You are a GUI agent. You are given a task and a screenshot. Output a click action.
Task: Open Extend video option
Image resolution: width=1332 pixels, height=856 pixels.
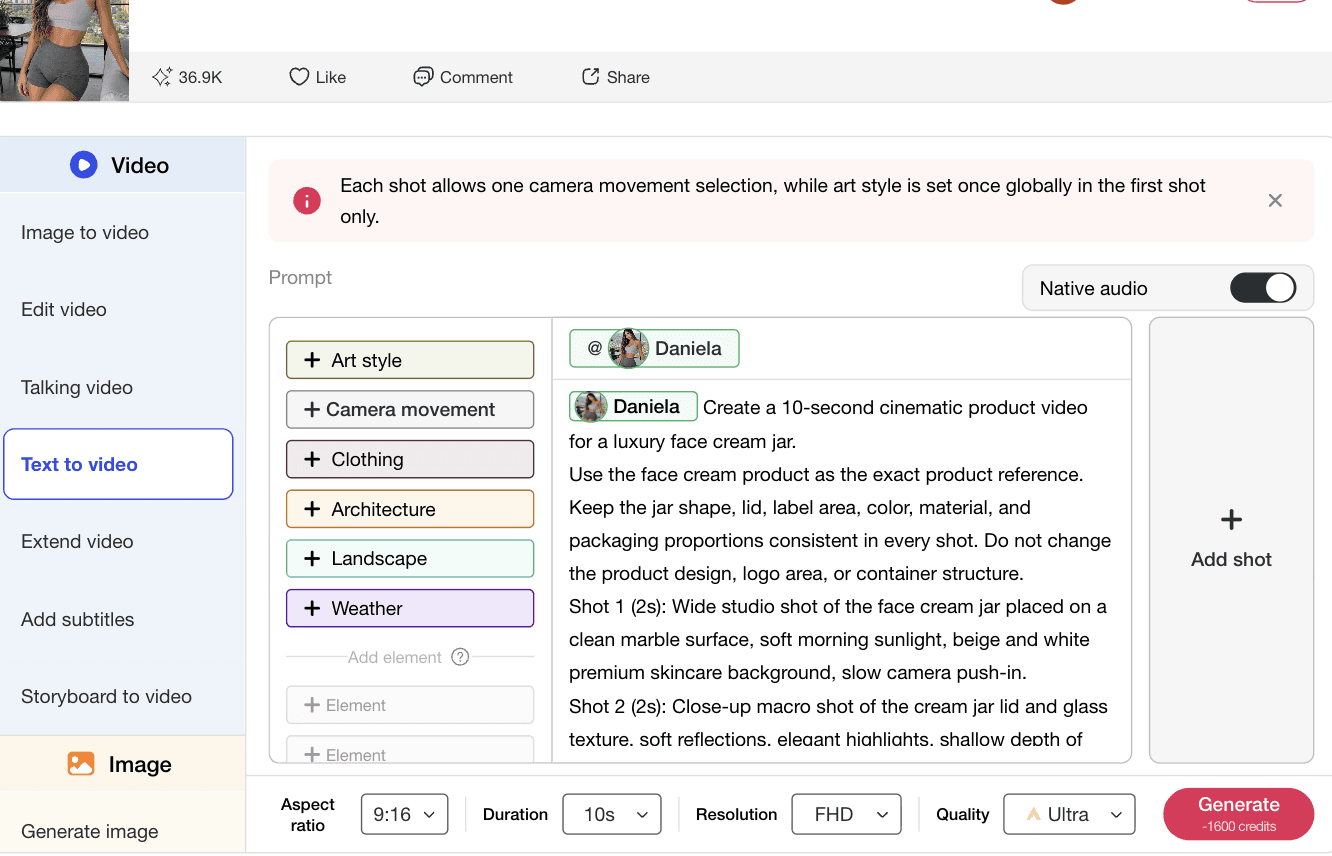tap(77, 541)
